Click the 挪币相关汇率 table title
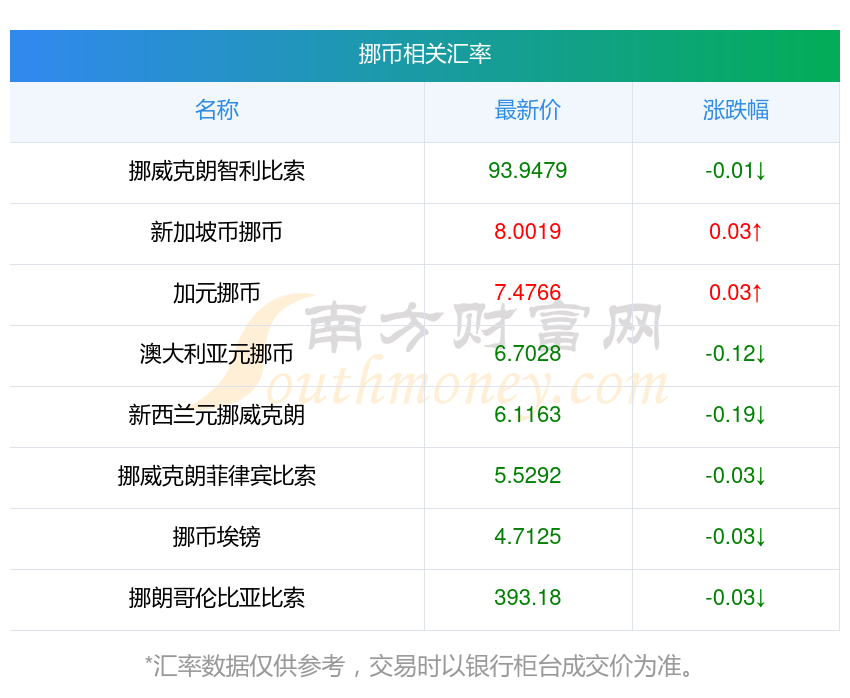Image resolution: width=850 pixels, height=698 pixels. pyautogui.click(x=424, y=54)
